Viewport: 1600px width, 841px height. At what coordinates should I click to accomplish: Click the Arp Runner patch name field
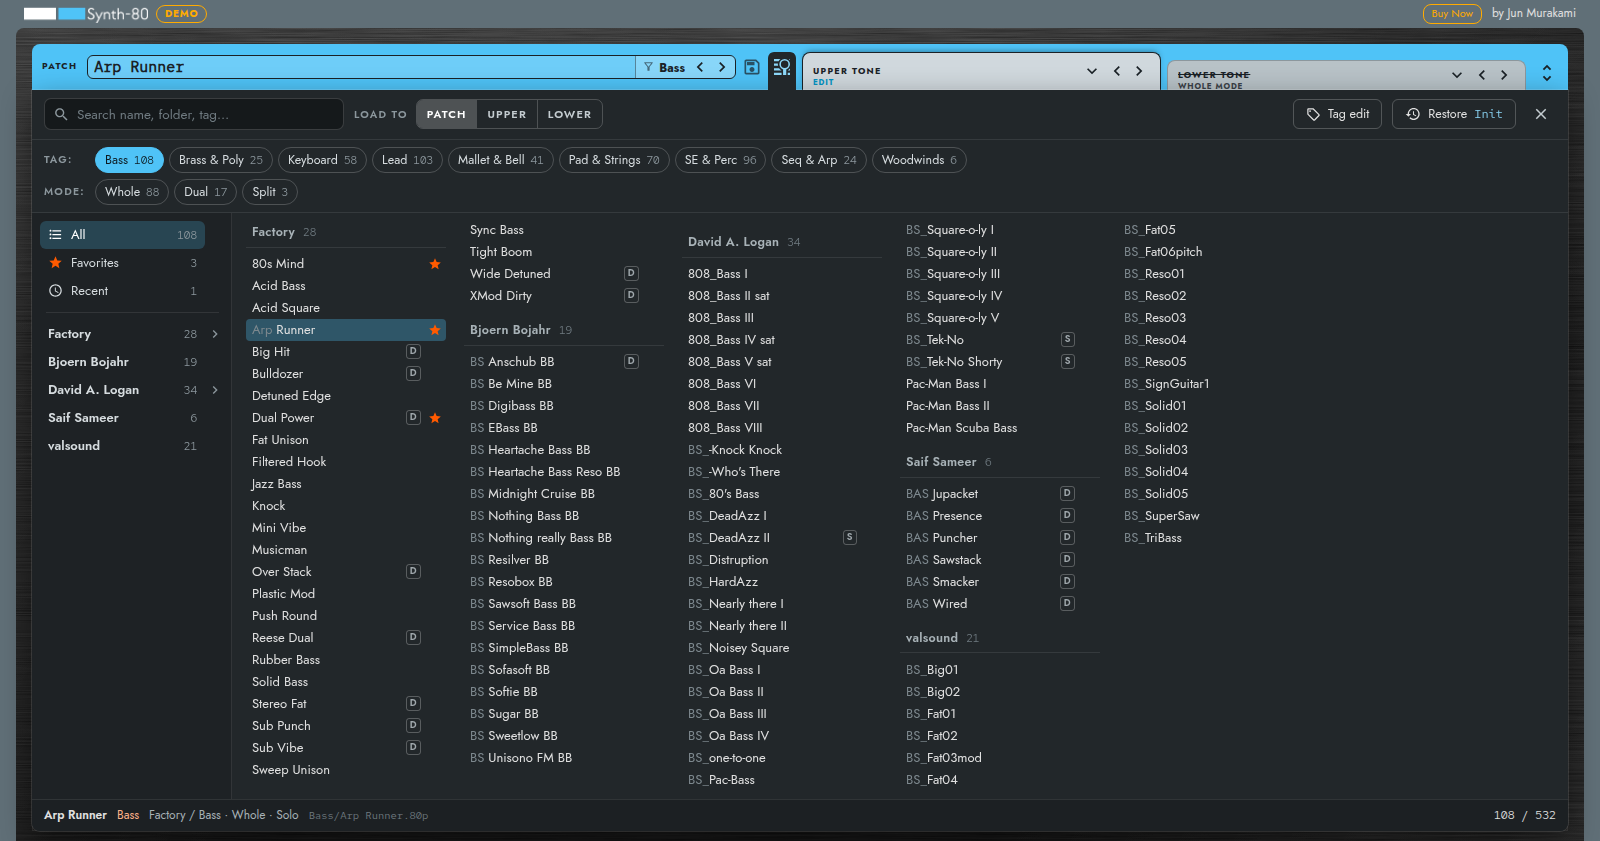(361, 67)
